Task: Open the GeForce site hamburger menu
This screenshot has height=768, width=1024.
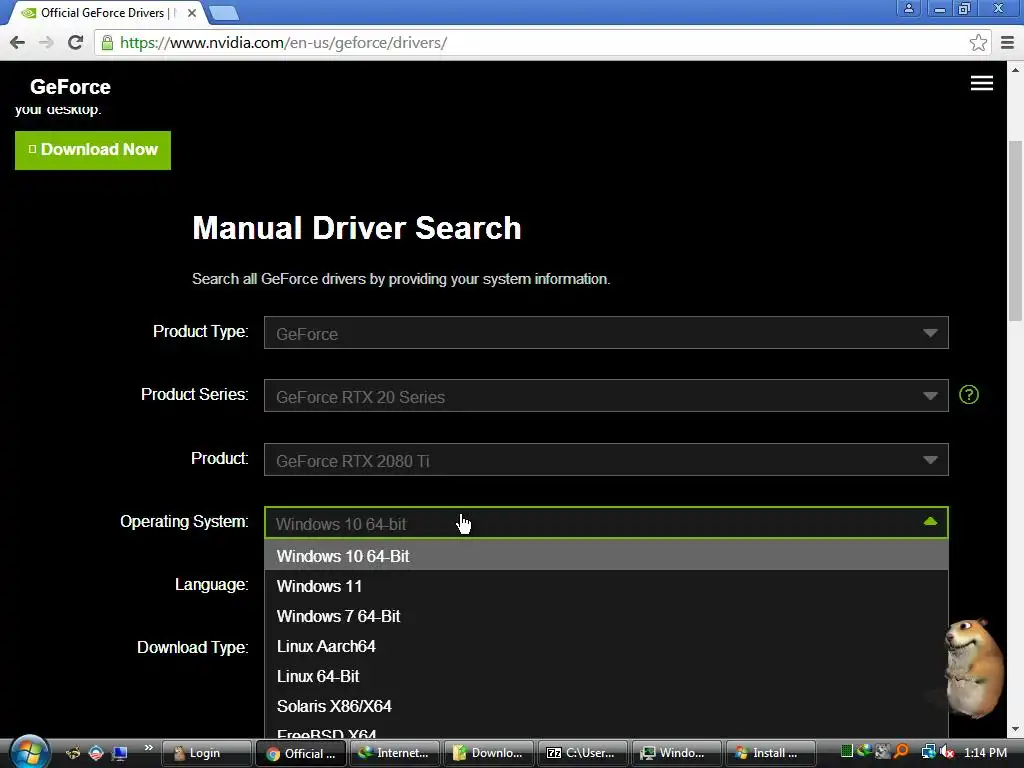Action: tap(982, 83)
